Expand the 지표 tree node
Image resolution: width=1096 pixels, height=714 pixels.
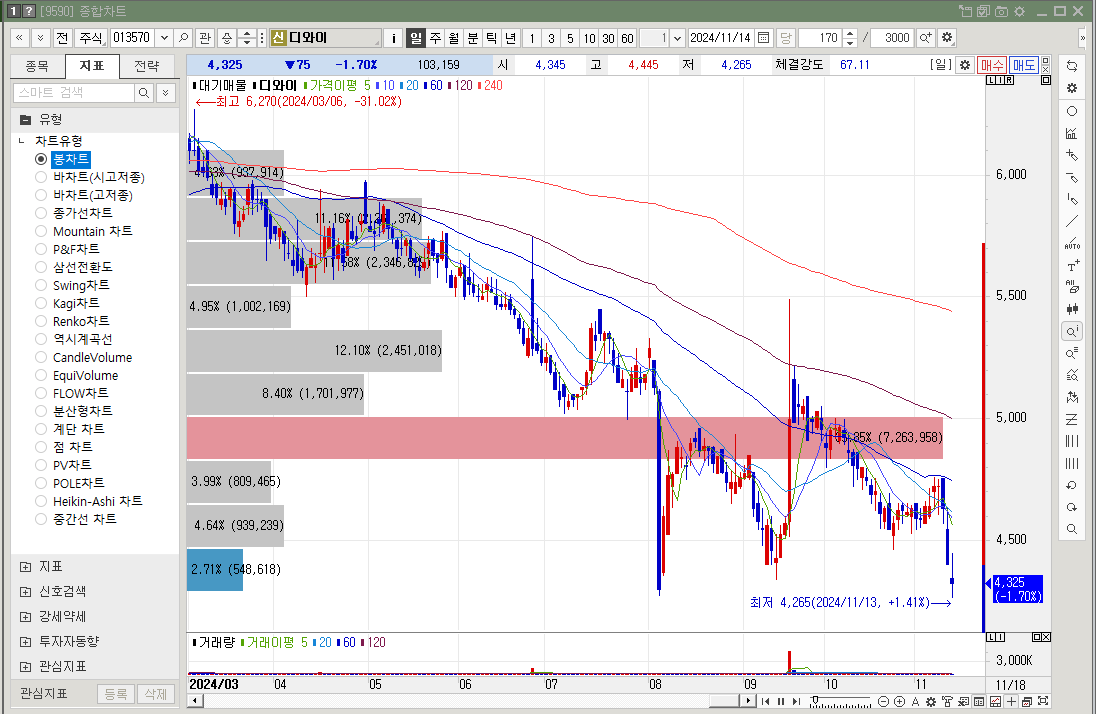[x=26, y=566]
